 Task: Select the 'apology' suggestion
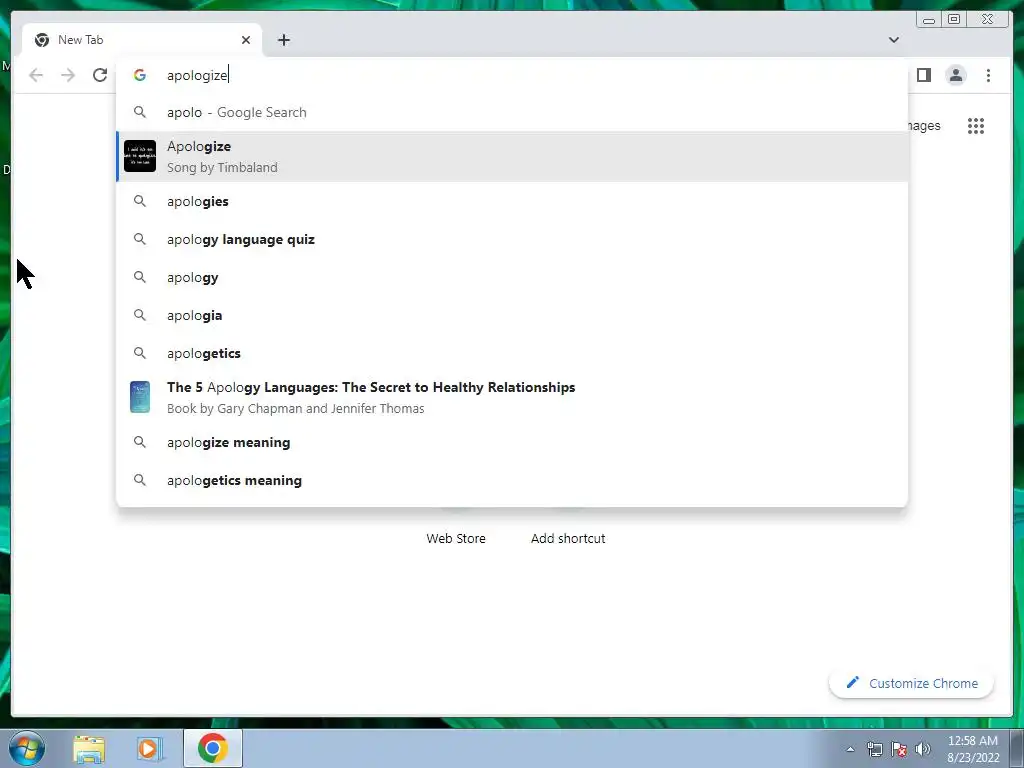coord(512,277)
